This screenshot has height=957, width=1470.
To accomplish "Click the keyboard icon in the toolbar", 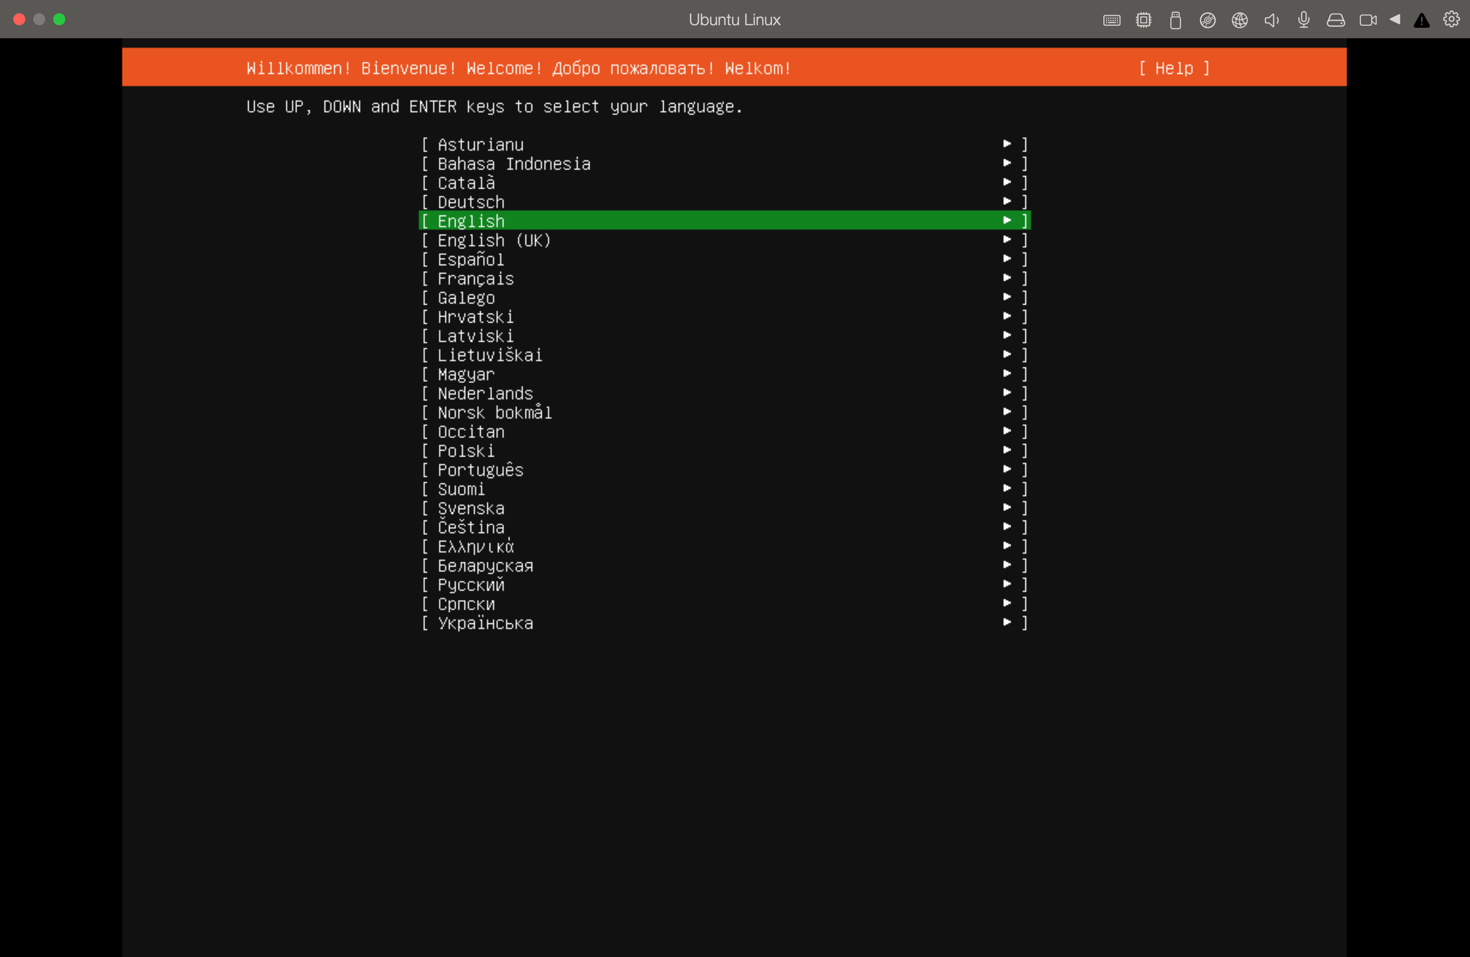I will (x=1111, y=20).
